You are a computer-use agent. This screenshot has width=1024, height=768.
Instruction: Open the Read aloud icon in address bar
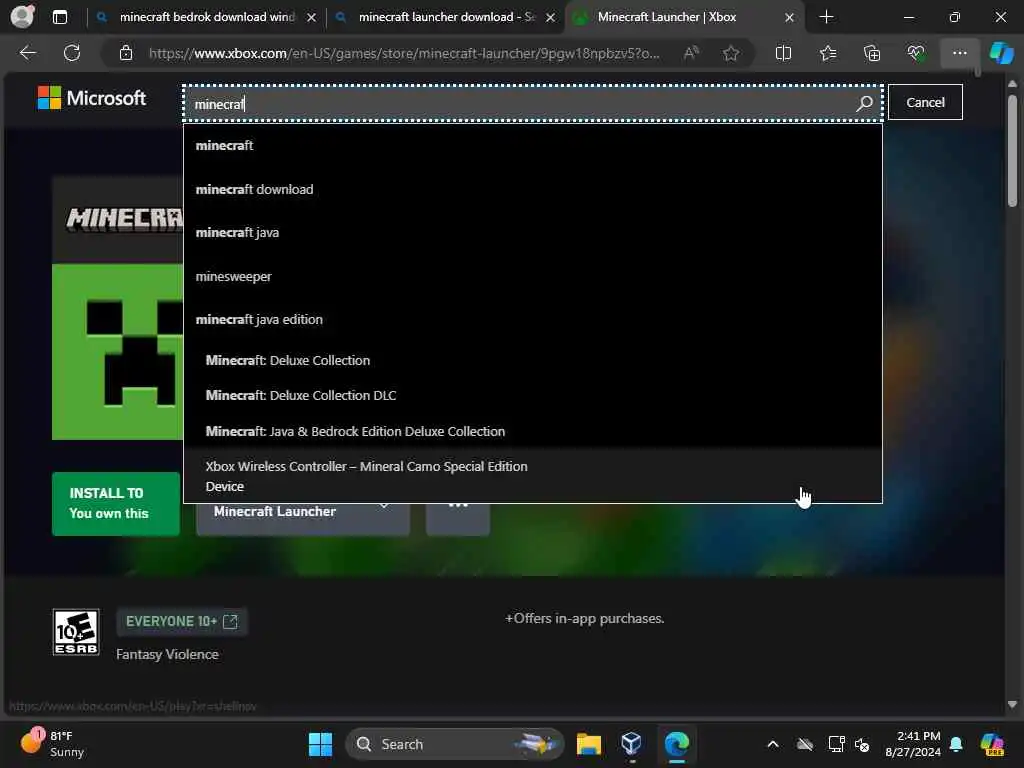click(x=691, y=53)
